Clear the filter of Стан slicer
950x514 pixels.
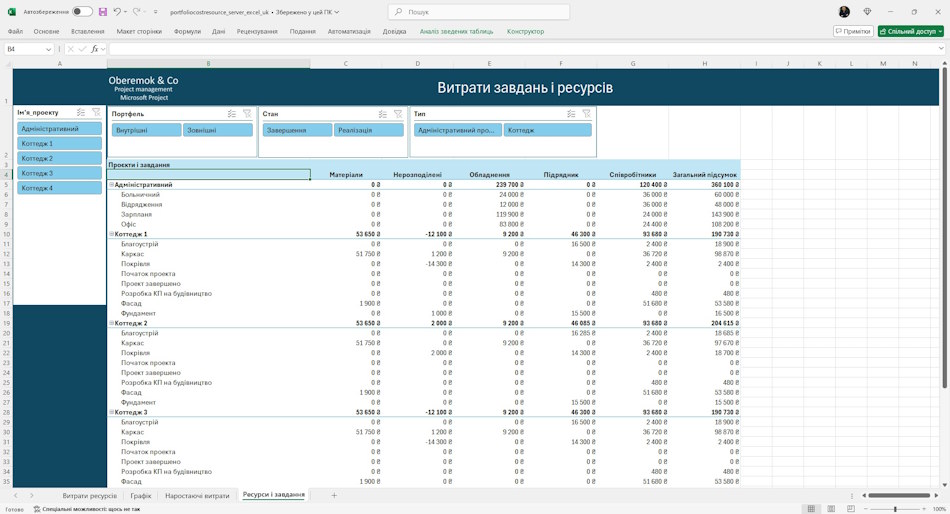[397, 113]
